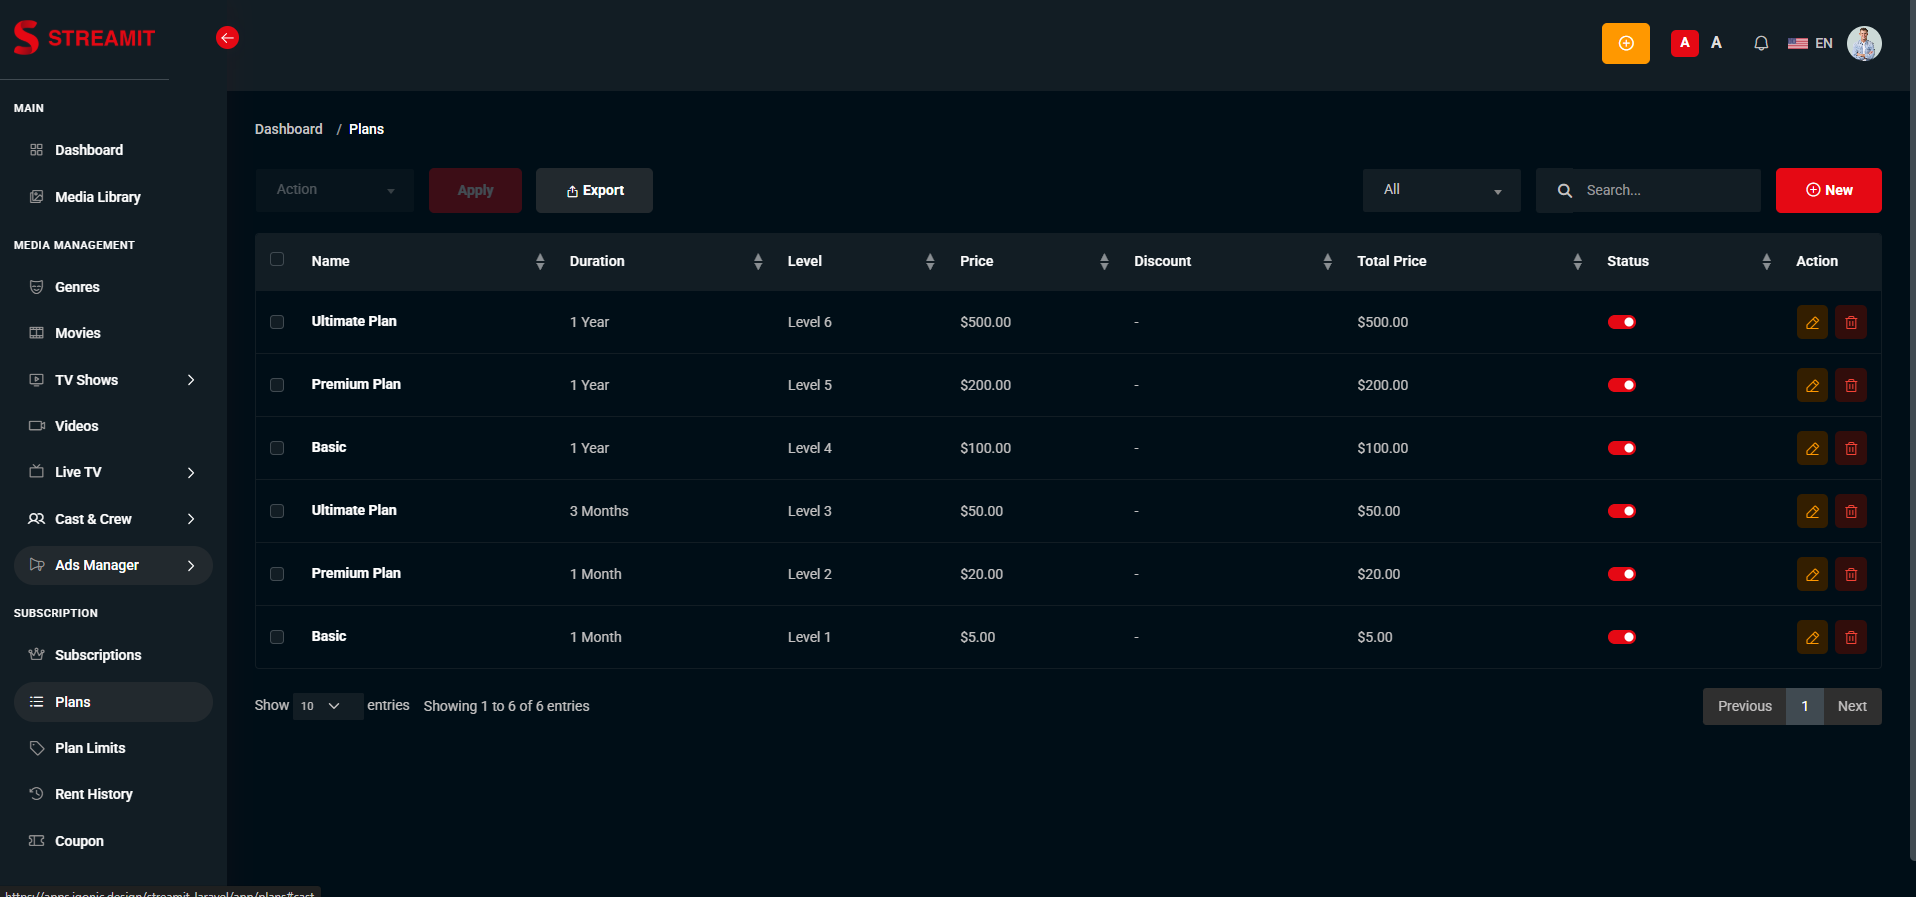The image size is (1916, 897).
Task: Click the red New button
Action: [1828, 190]
